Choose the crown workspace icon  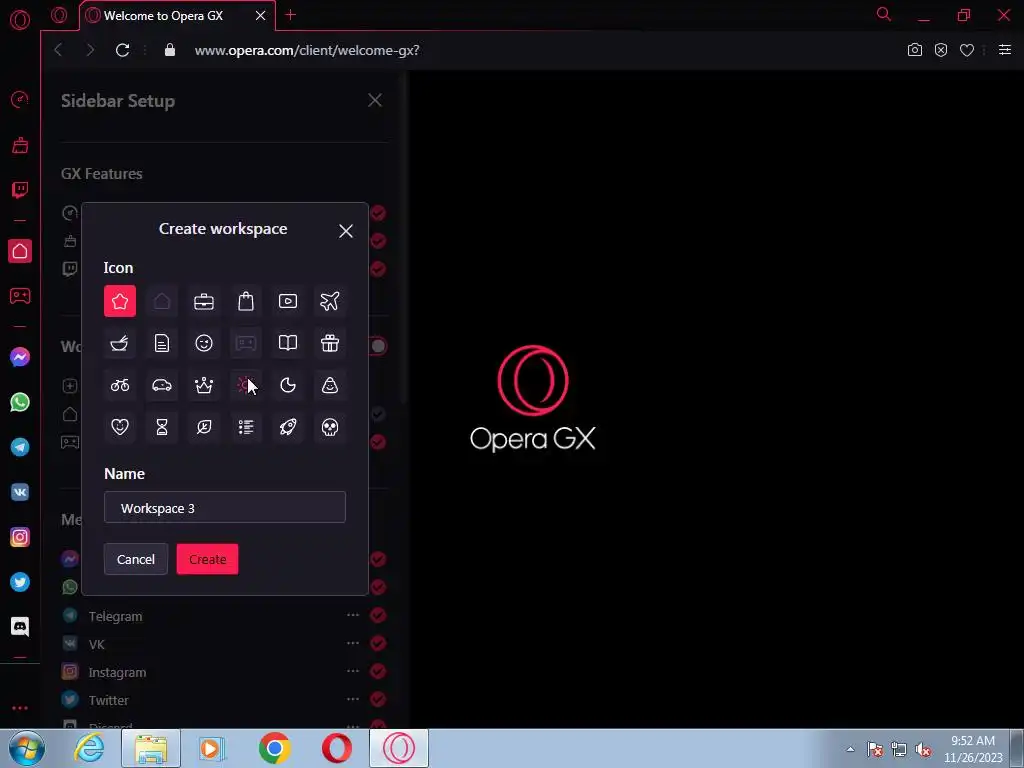coord(204,385)
